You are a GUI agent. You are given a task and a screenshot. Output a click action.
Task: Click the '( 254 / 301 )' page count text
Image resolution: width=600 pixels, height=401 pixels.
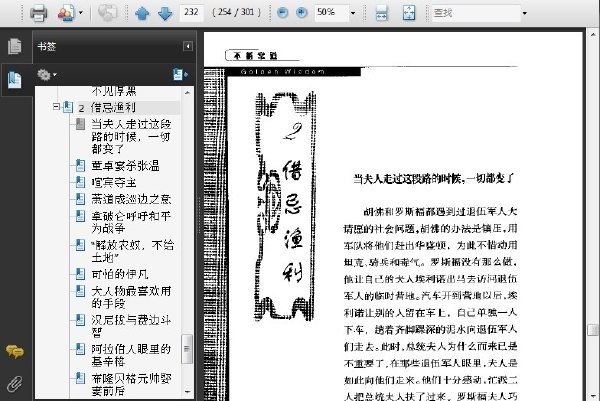236,12
